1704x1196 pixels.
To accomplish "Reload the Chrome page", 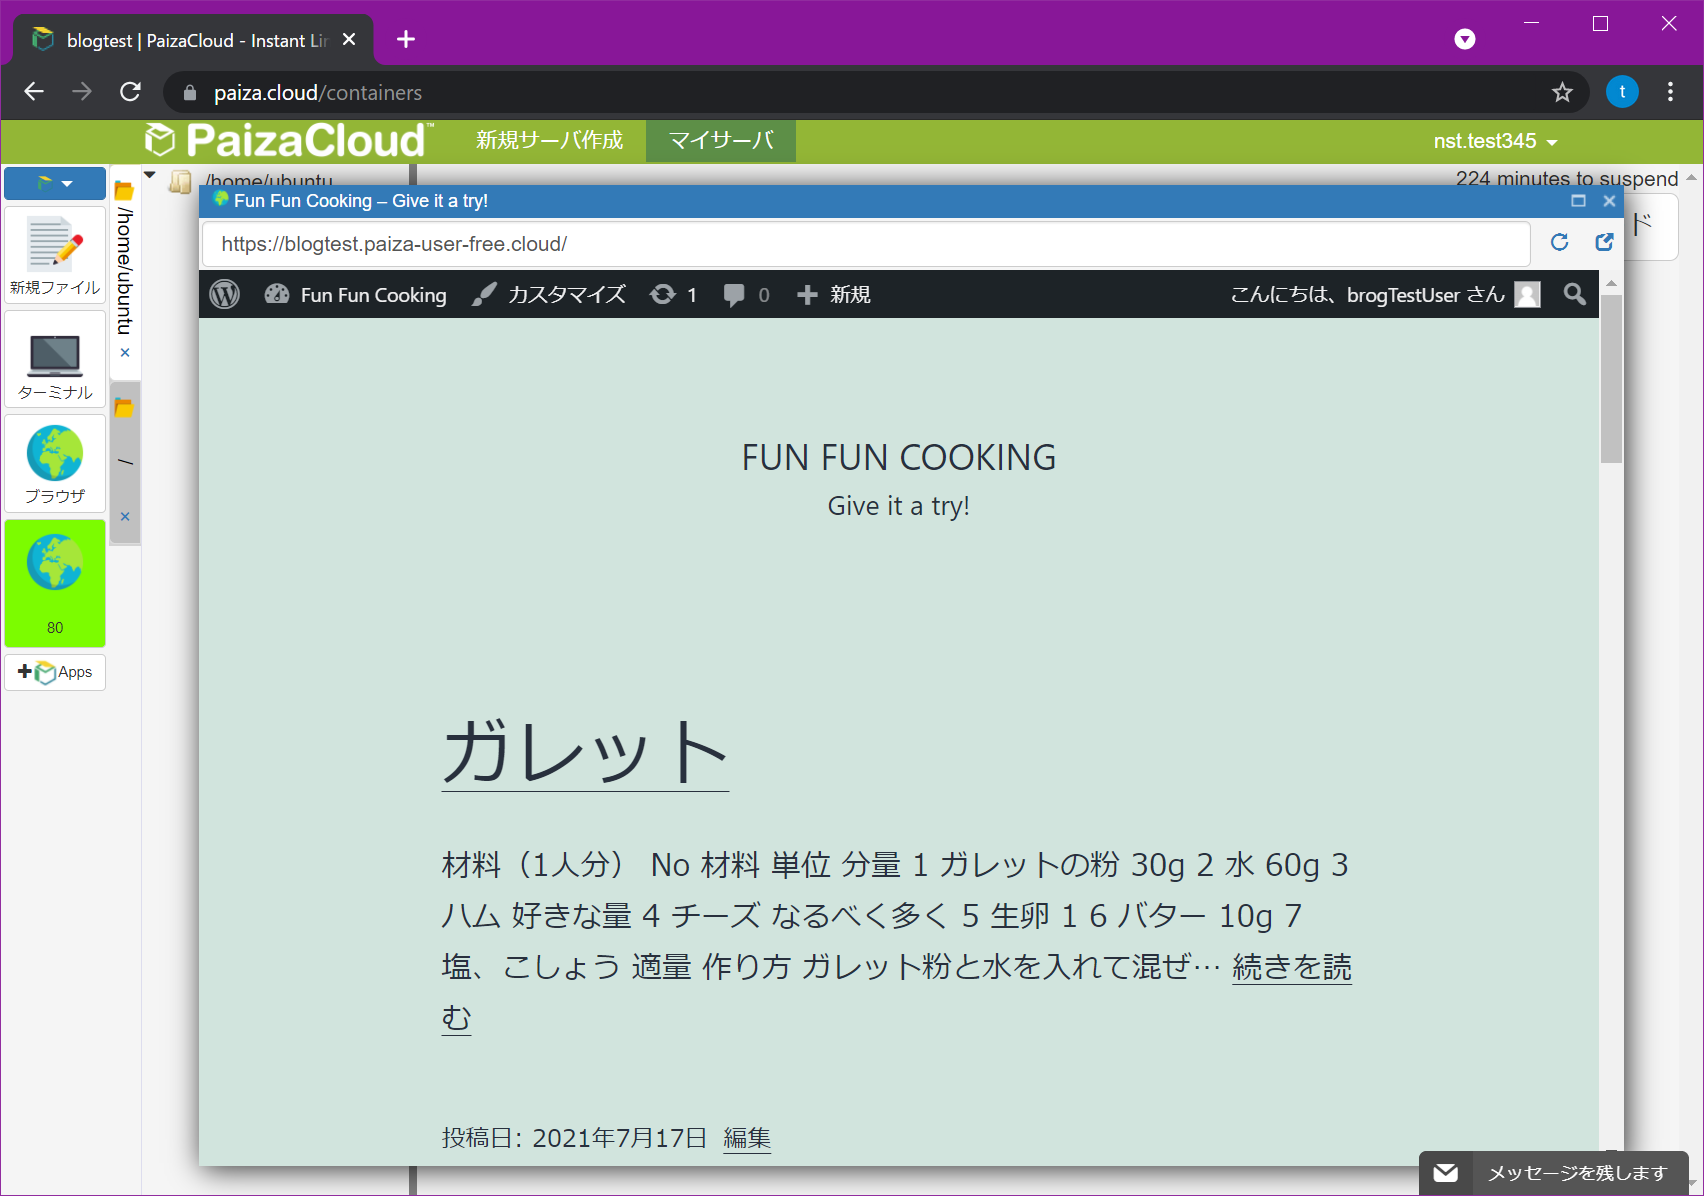I will (x=130, y=92).
